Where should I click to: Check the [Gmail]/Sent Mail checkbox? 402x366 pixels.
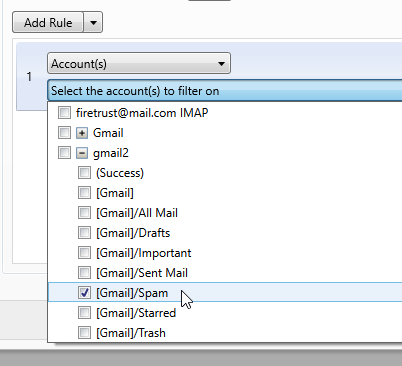pyautogui.click(x=84, y=273)
